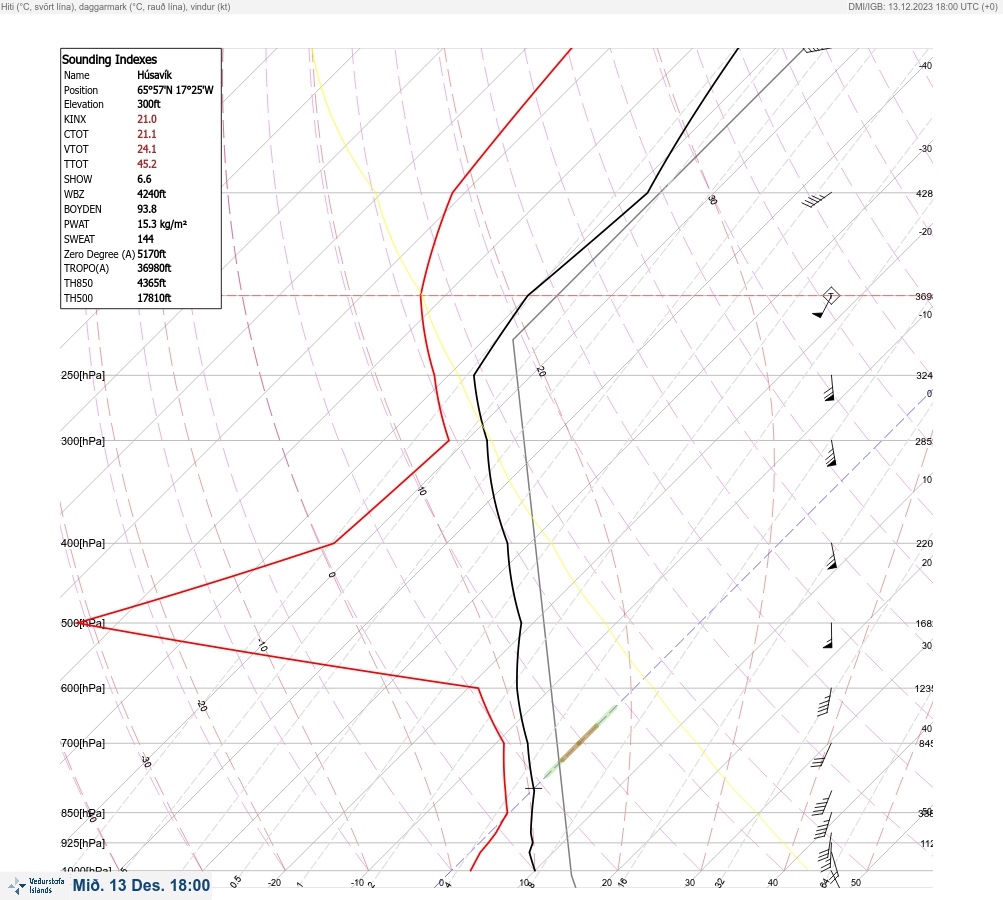Image resolution: width=1003 pixels, height=900 pixels.
Task: Click the CTOT value 21.1
Action: pos(146,134)
